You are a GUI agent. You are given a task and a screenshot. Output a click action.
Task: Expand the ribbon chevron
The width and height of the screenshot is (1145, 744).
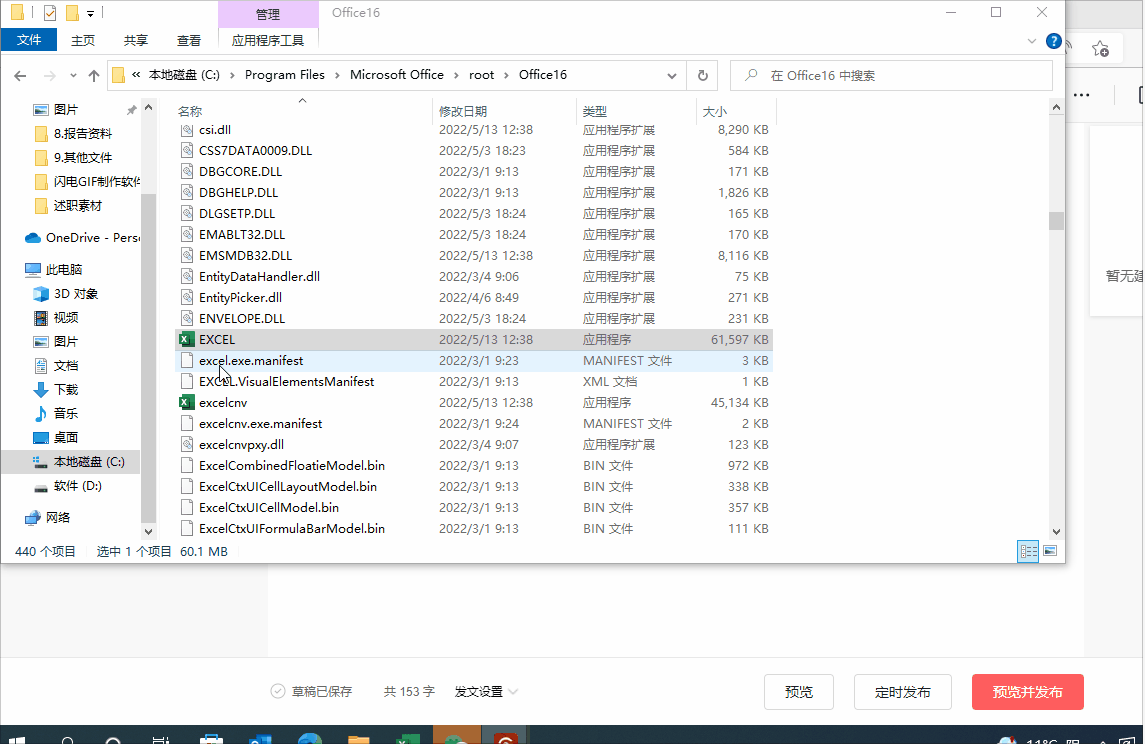[1031, 41]
